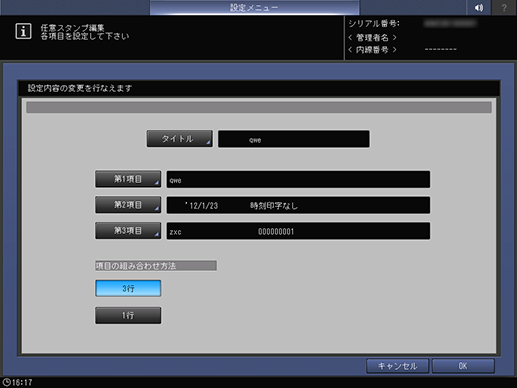
Task: Open the 第1項目 setting button
Action: tap(128, 179)
